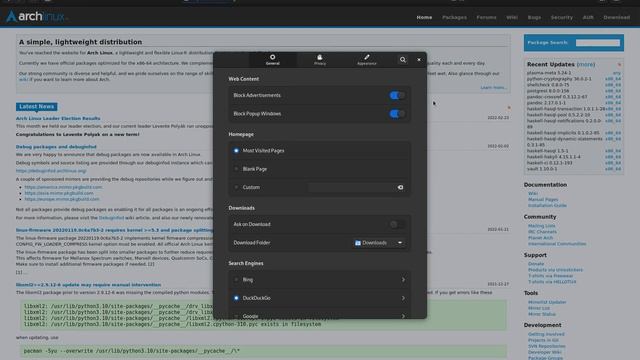Open Wiki in the Arch navigation bar
Screen dimensions: 640x360
(512, 18)
